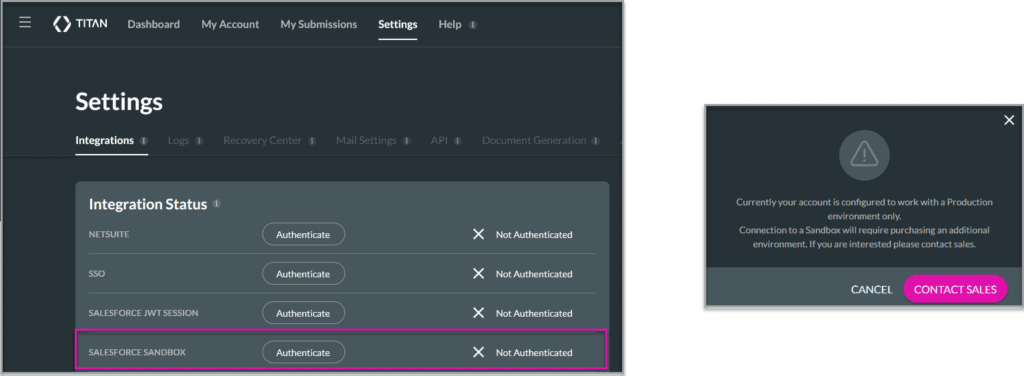Viewport: 1024px width, 376px height.
Task: Switch to the API tab
Action: [x=440, y=140]
